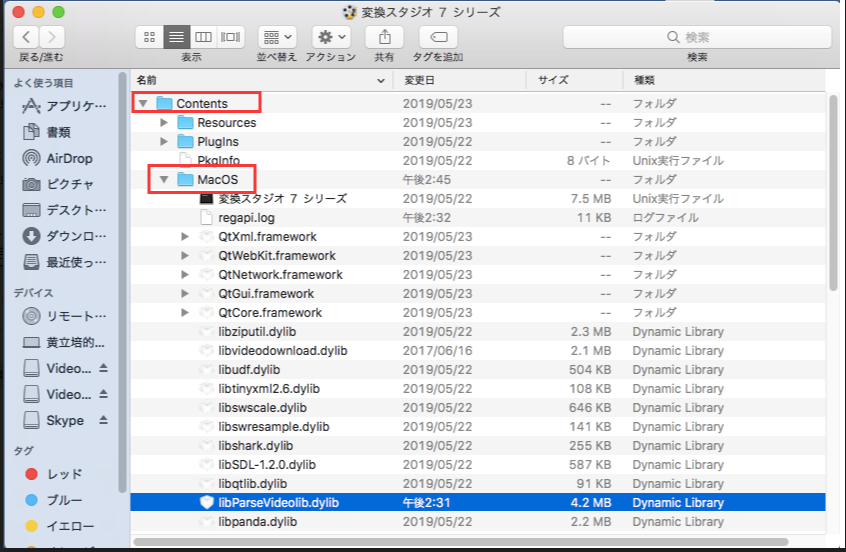The width and height of the screenshot is (846, 552).
Task: Focus the 検索 search field
Action: pos(697,37)
